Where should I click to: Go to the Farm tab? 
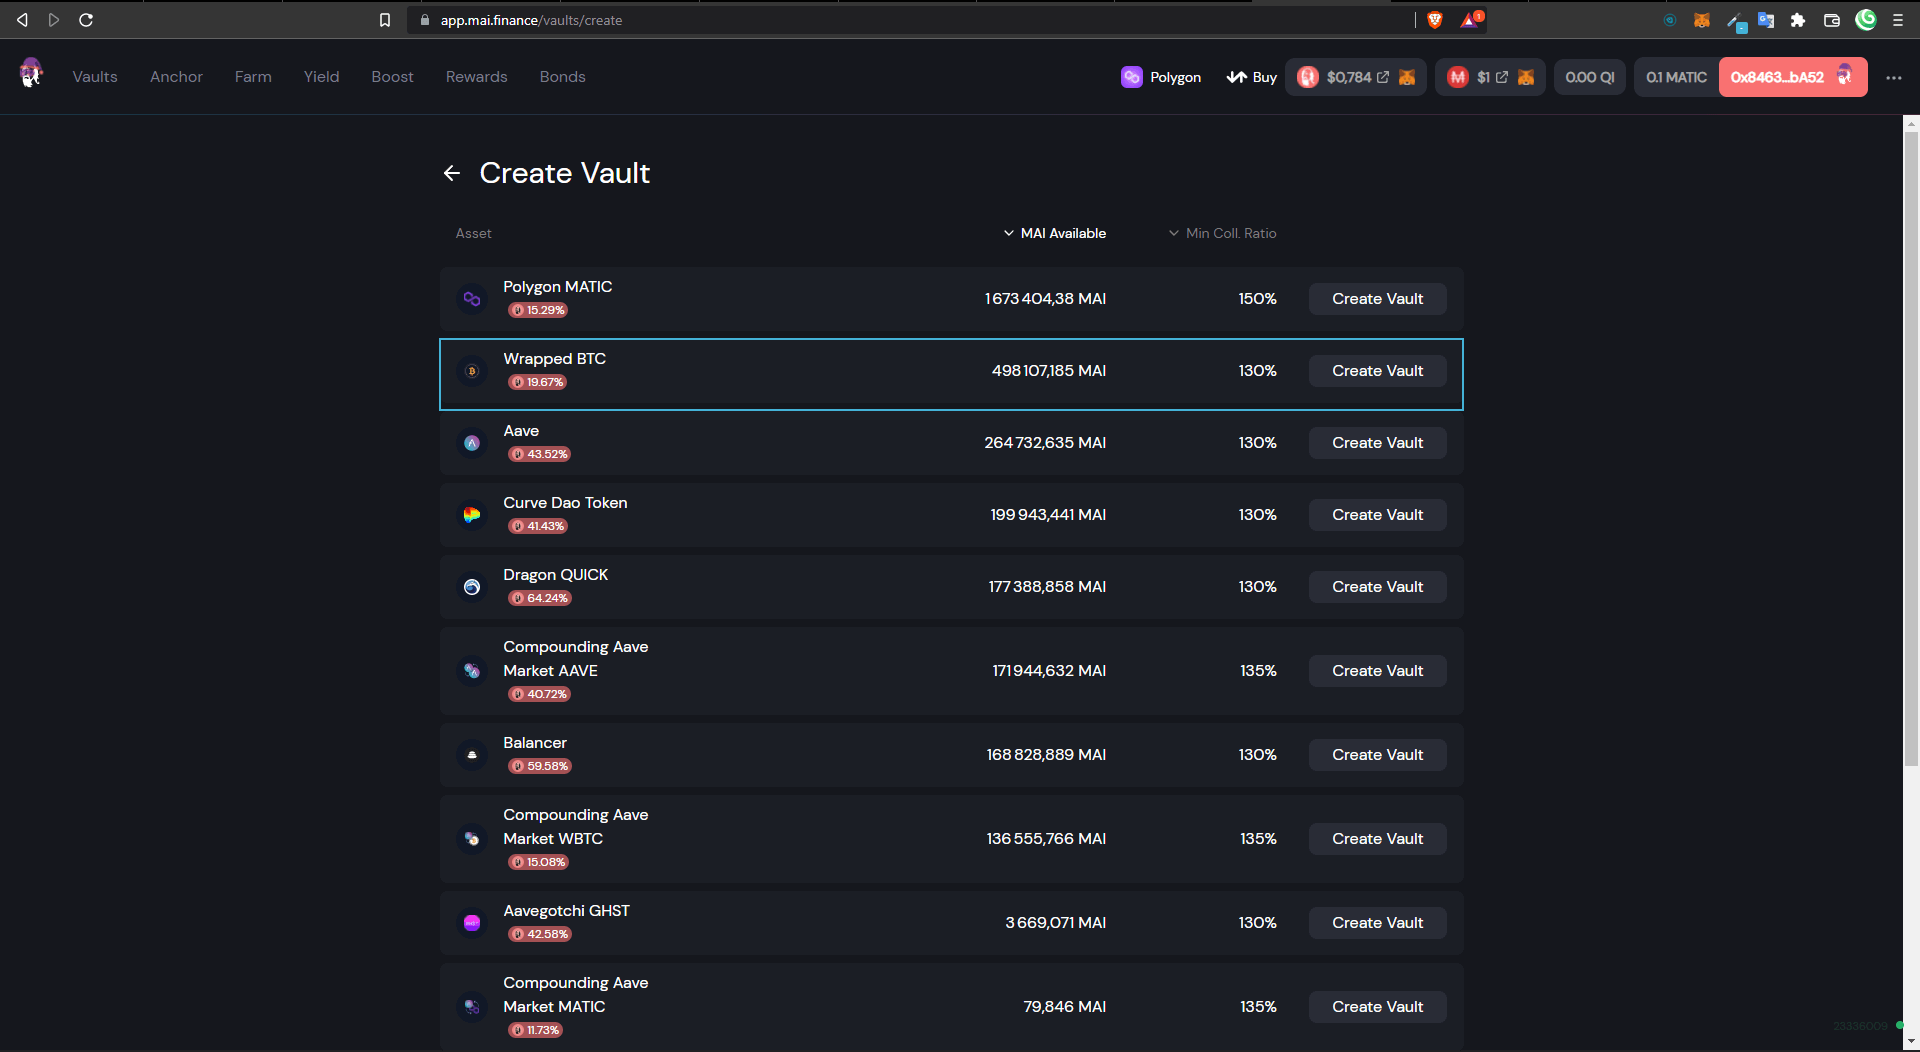pos(253,77)
